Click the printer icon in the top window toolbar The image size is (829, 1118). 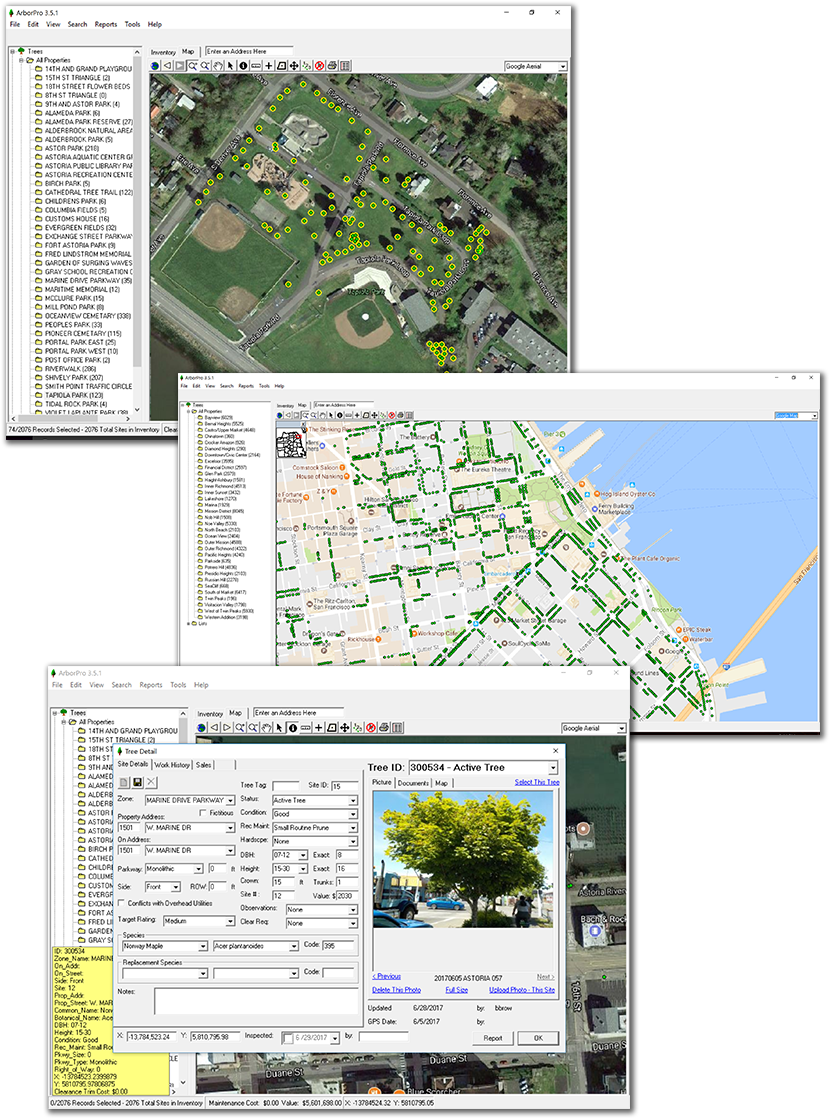332,66
